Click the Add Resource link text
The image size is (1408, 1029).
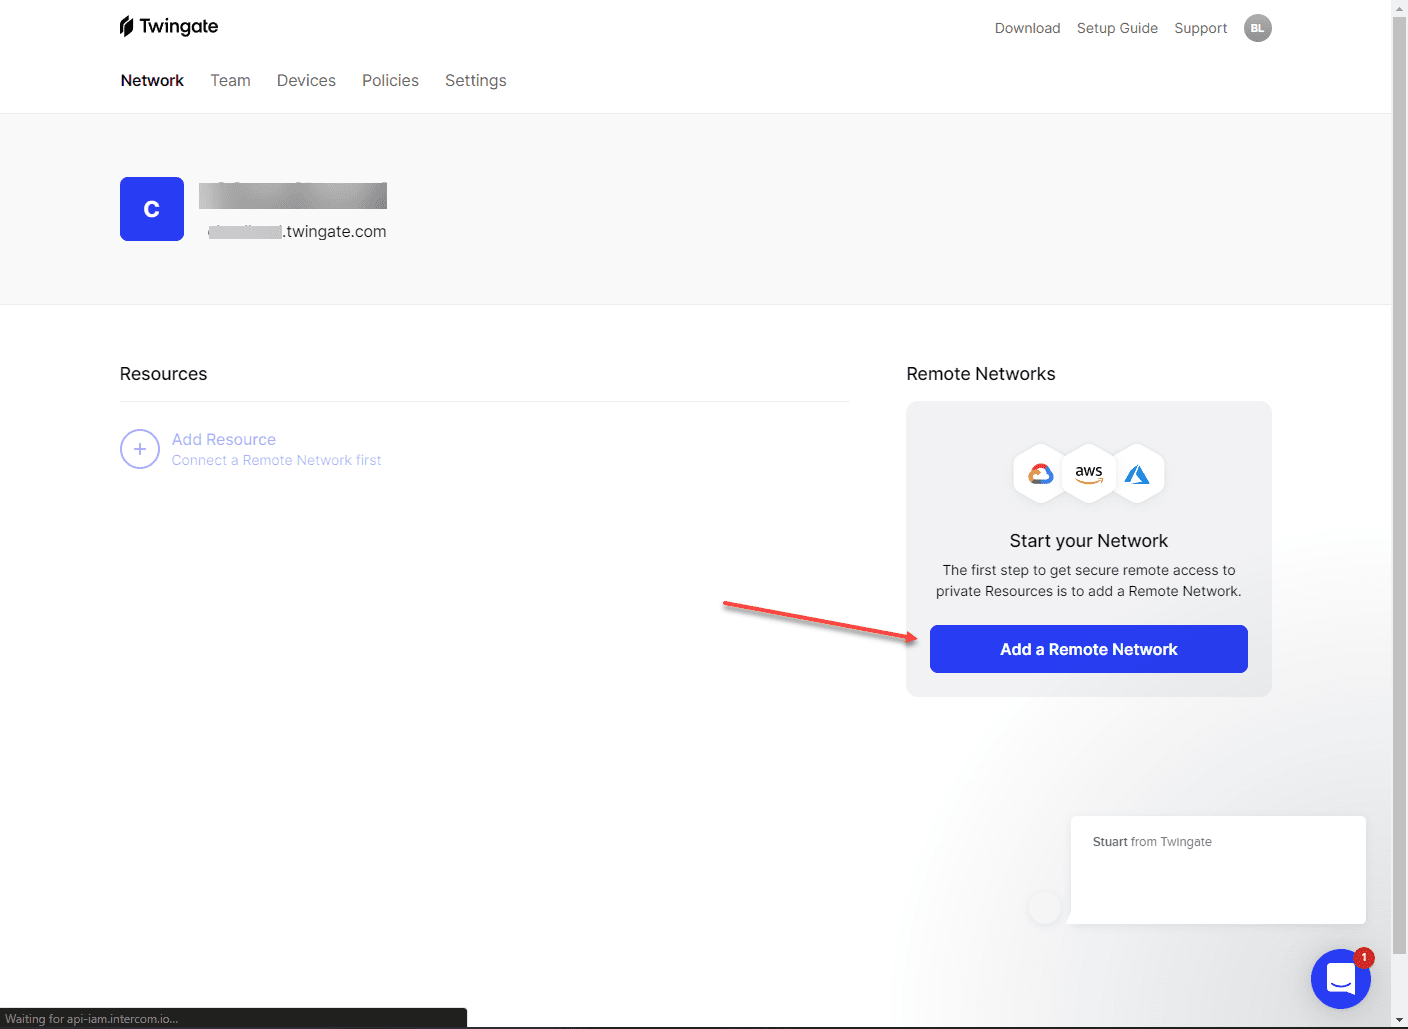point(224,440)
